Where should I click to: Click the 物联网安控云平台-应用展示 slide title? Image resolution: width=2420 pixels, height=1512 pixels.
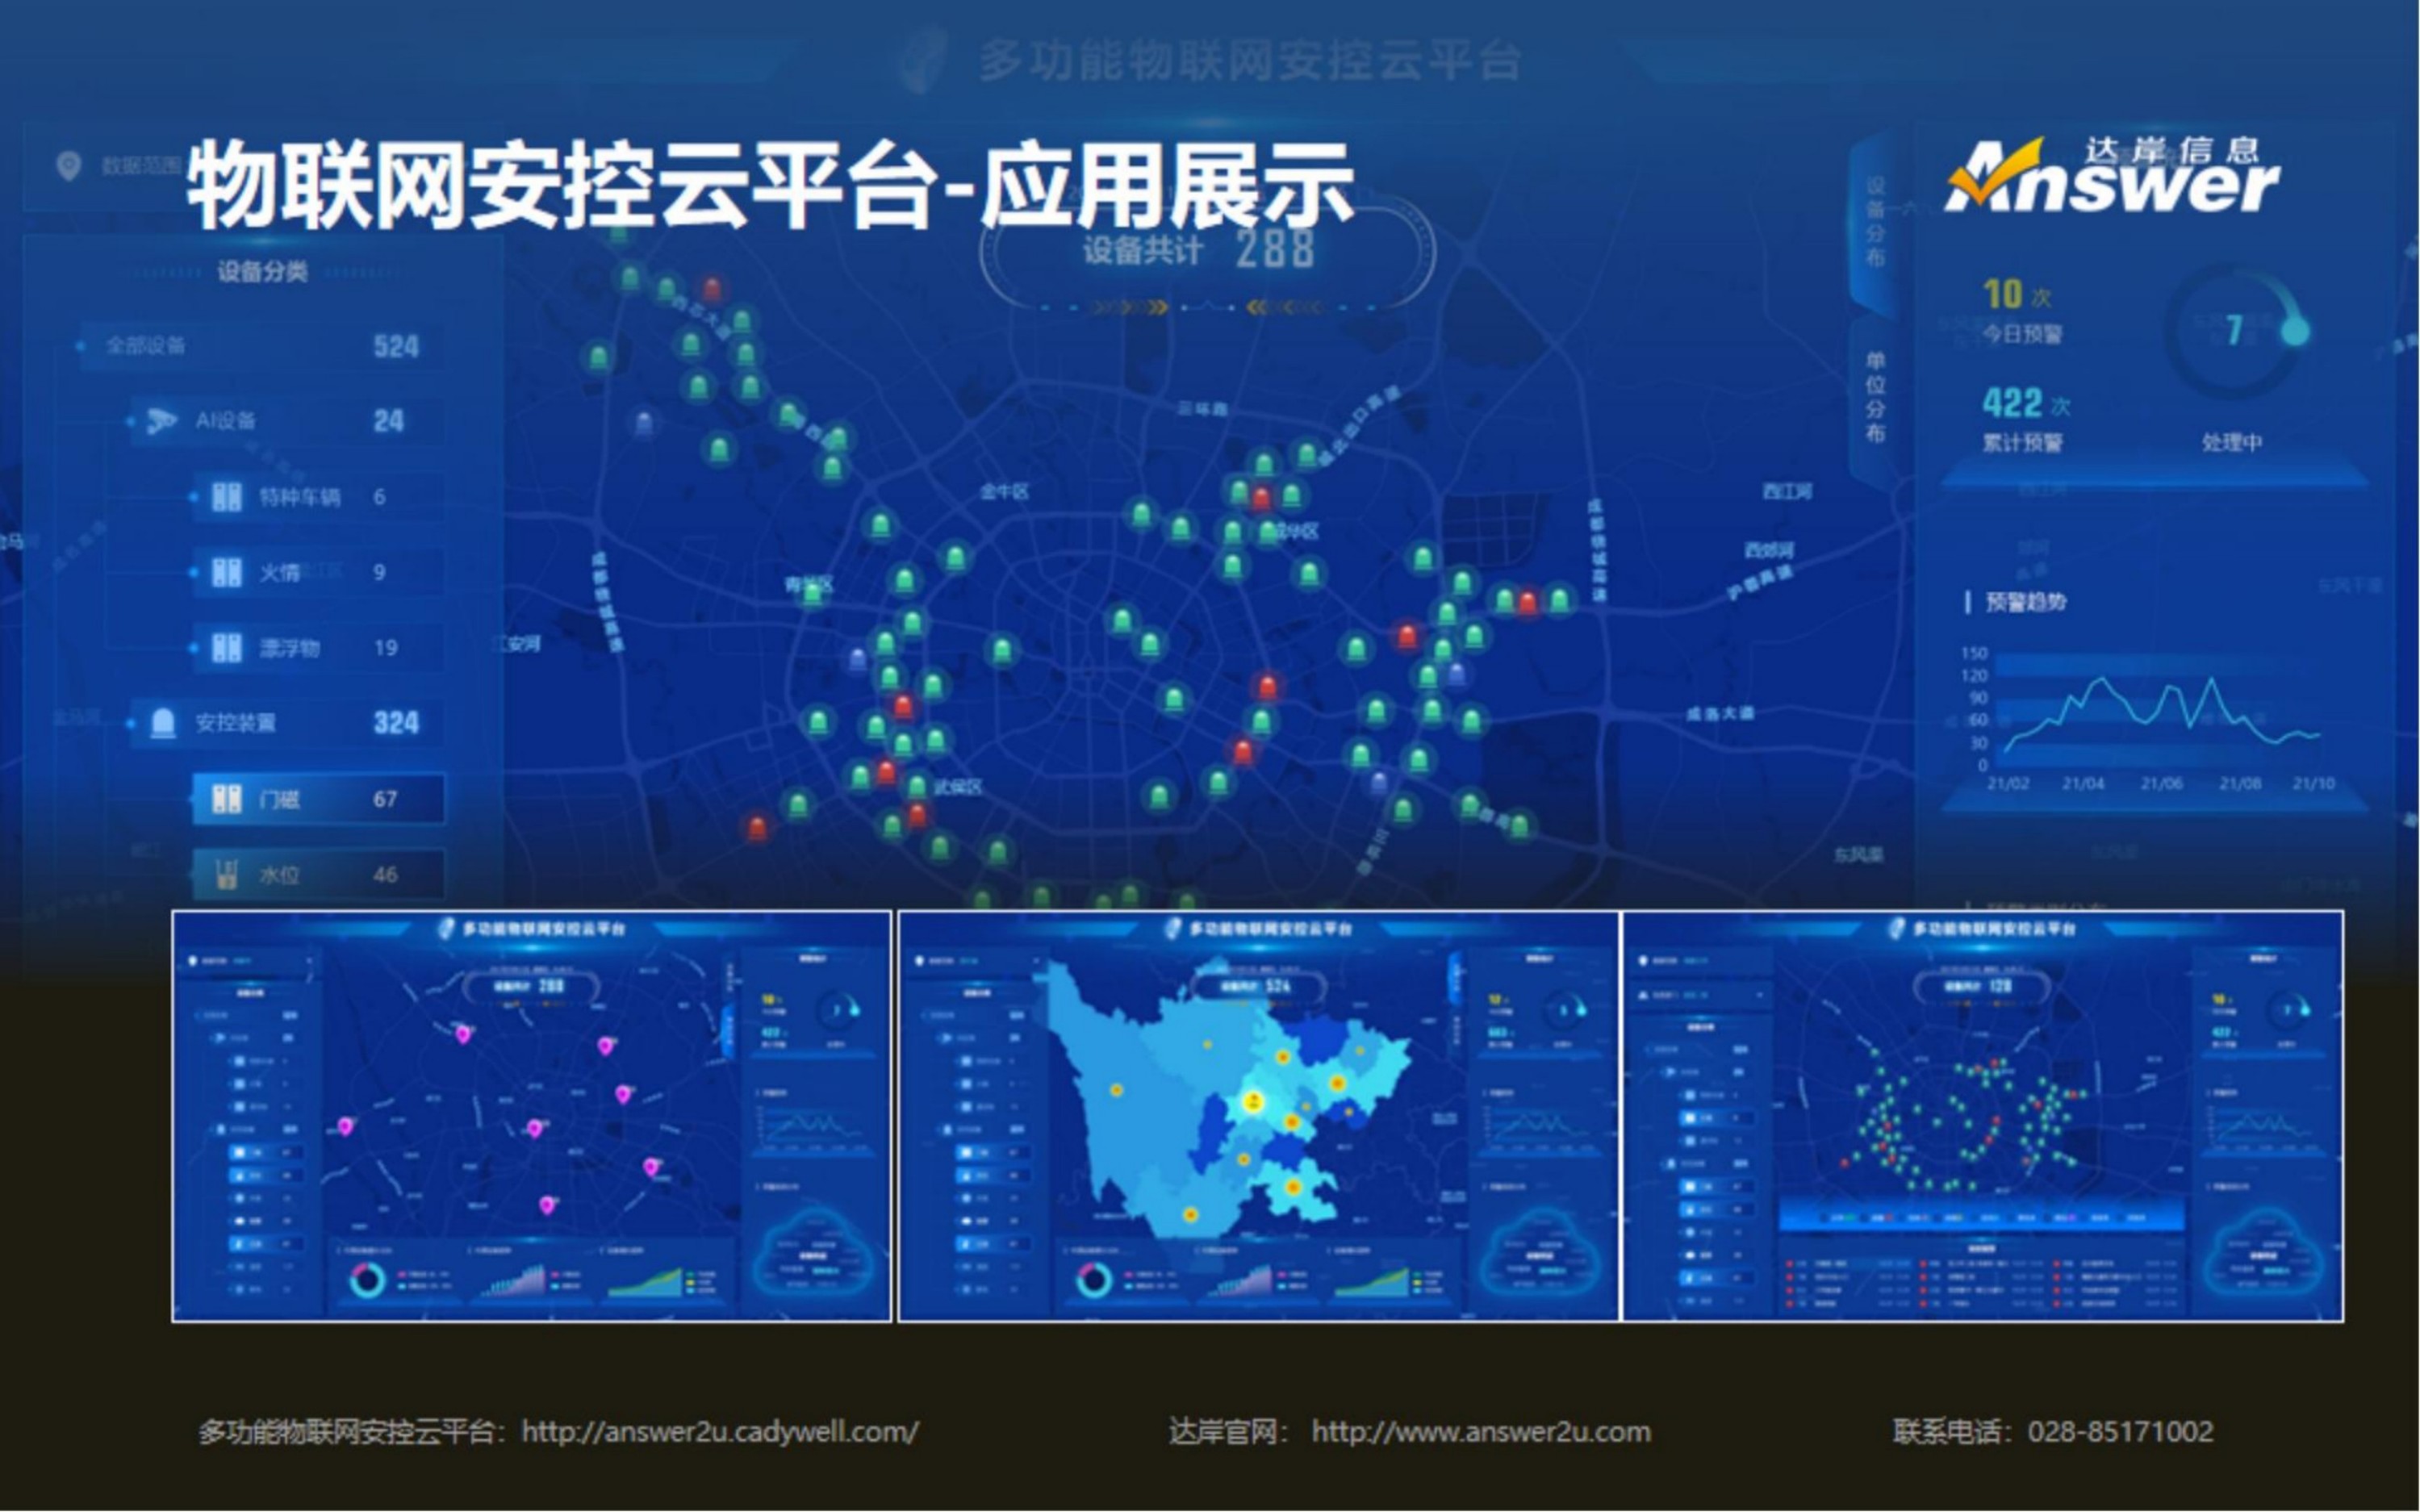pos(770,185)
